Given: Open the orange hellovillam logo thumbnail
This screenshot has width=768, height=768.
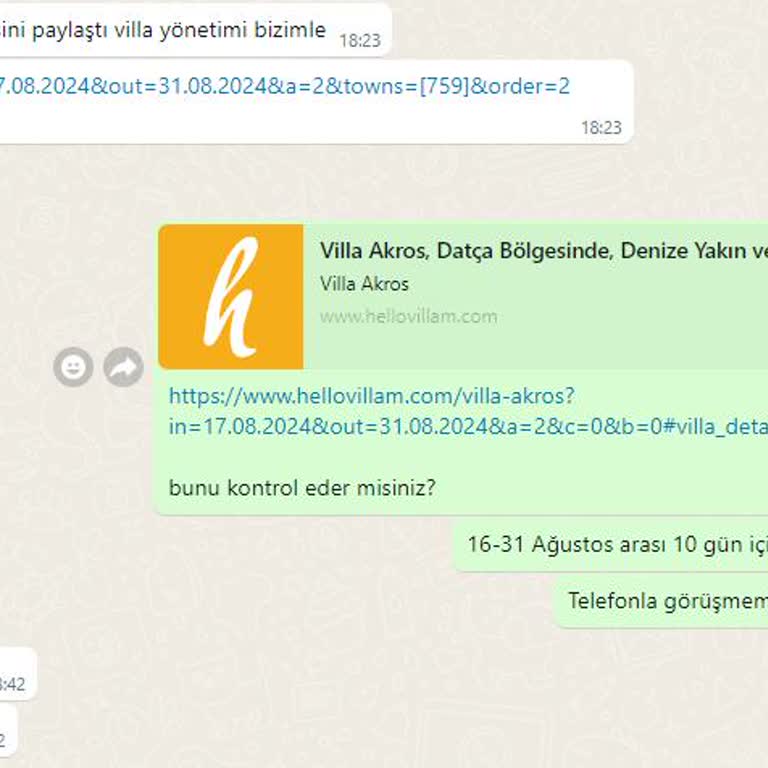Looking at the screenshot, I should (231, 297).
